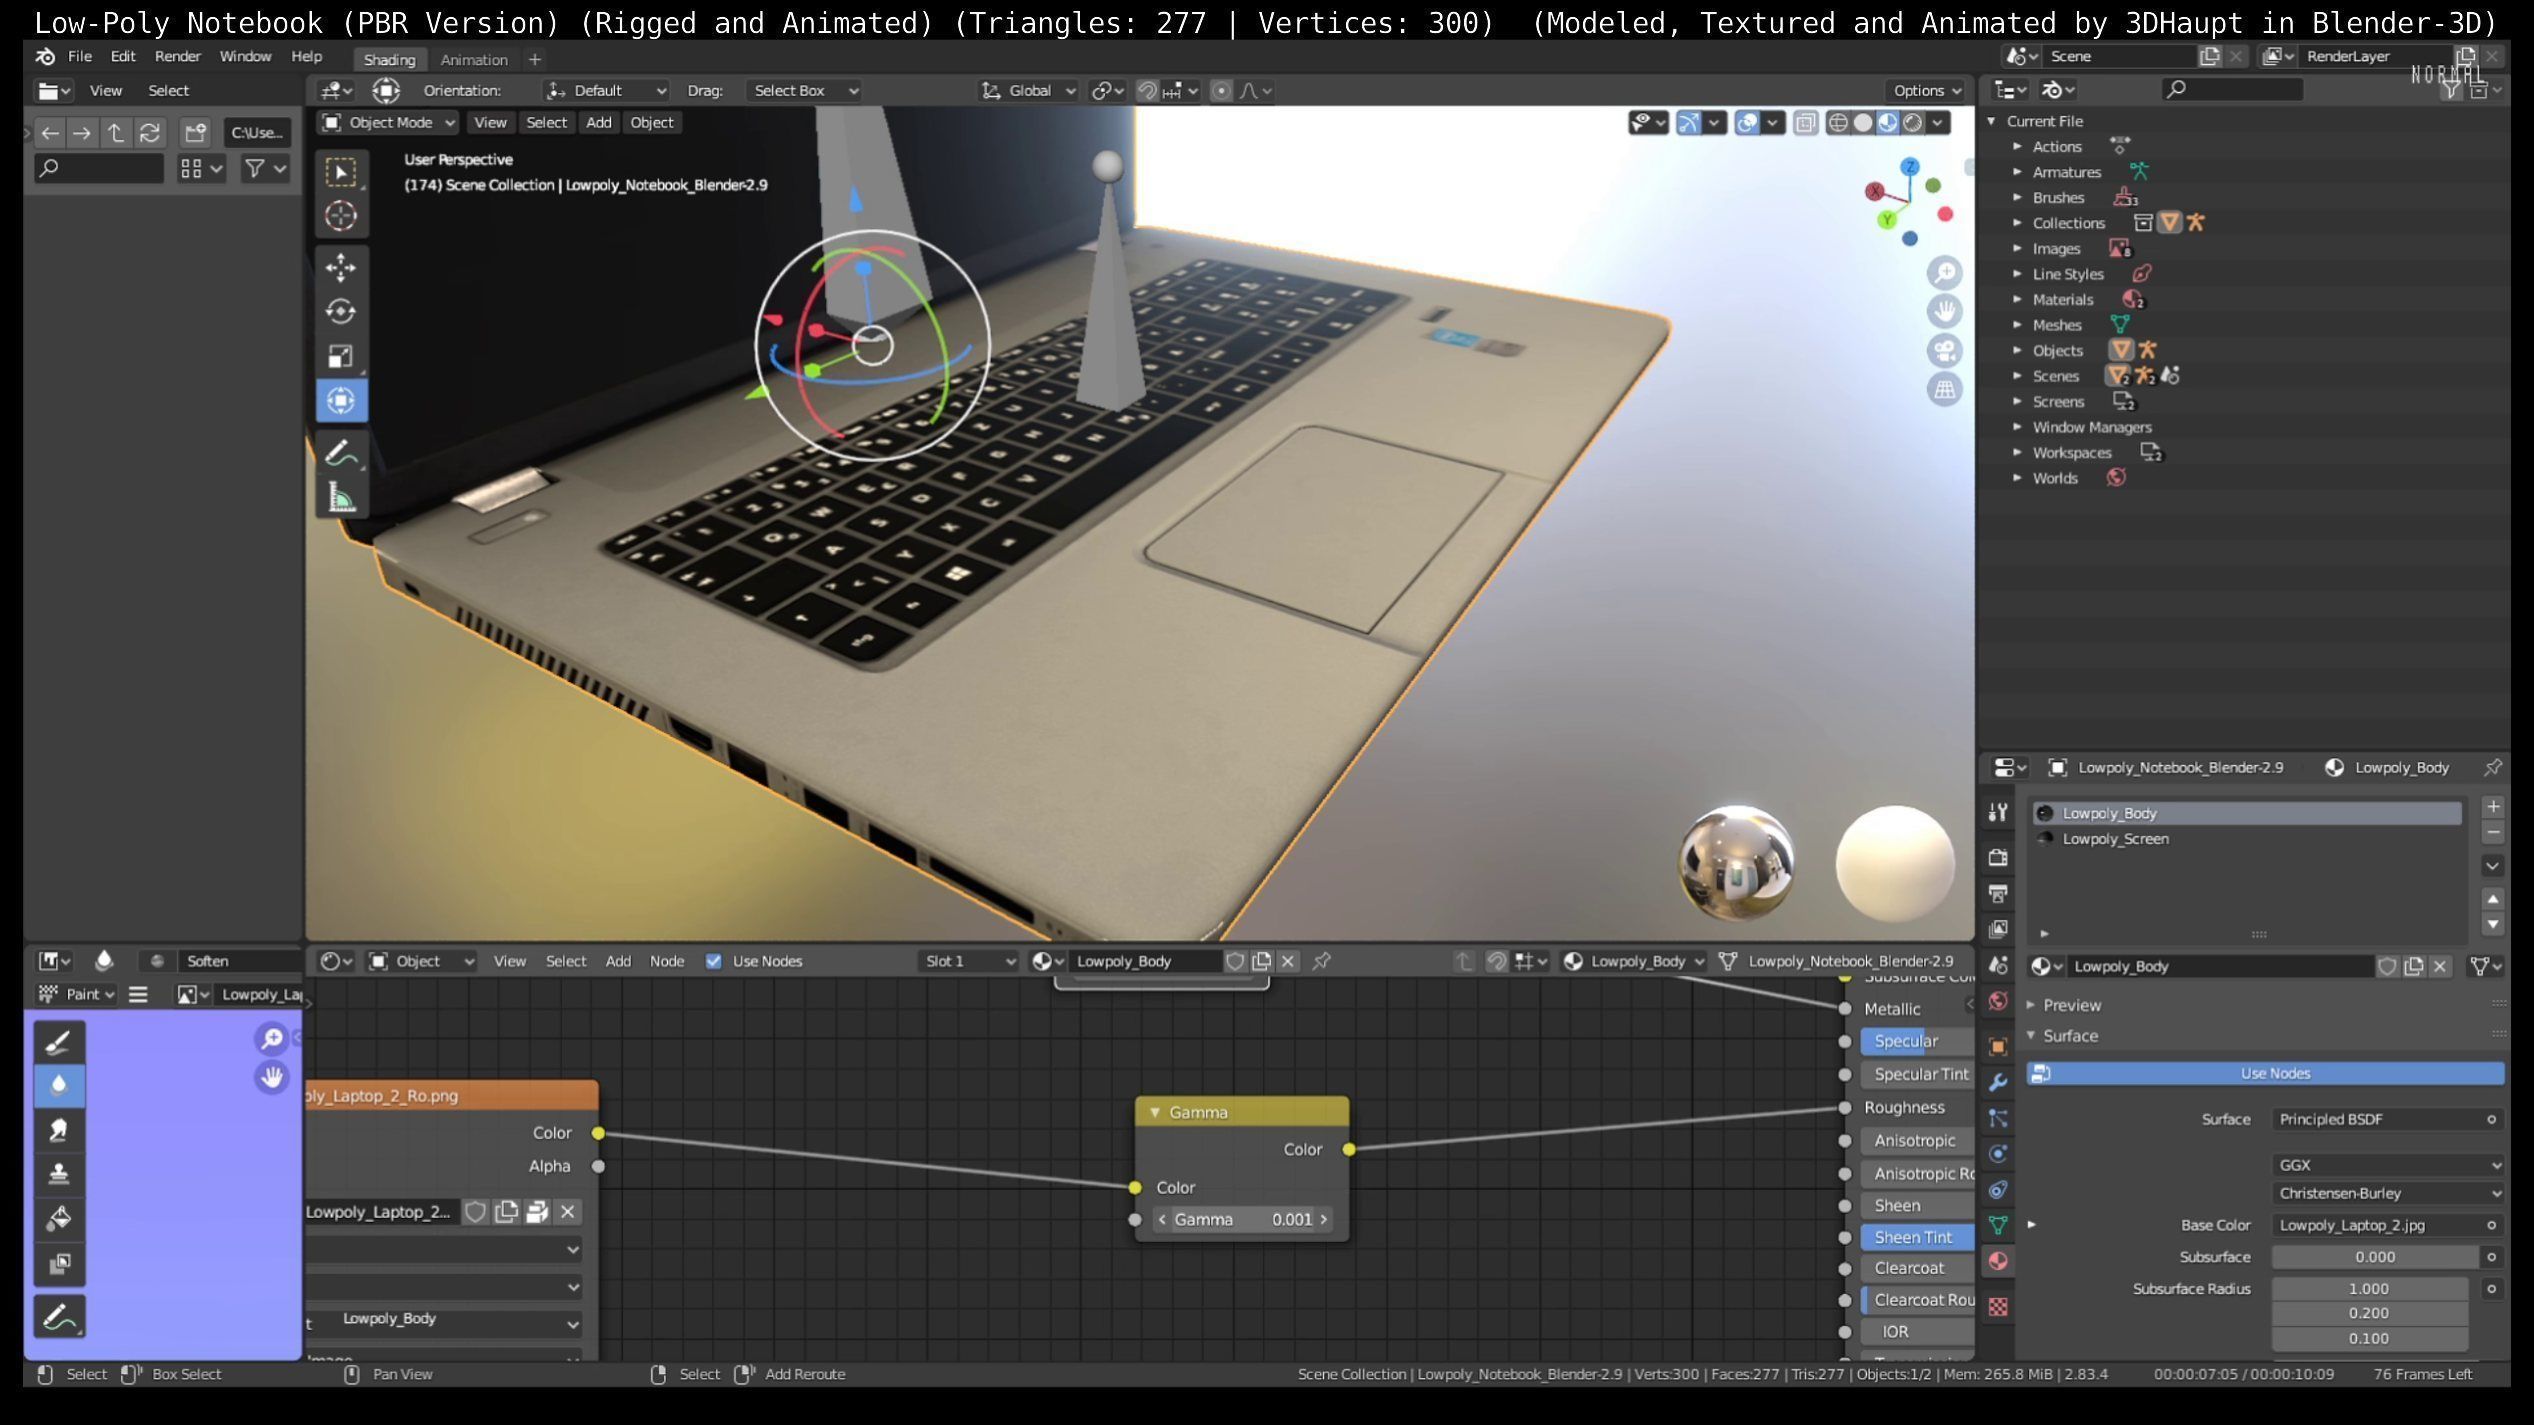Image resolution: width=2534 pixels, height=1425 pixels.
Task: Open the Material properties tab icon
Action: 1998,1261
